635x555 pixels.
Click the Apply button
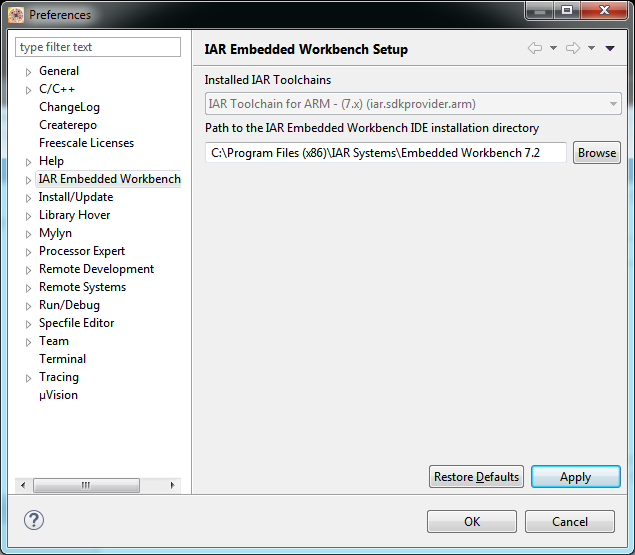click(x=575, y=477)
